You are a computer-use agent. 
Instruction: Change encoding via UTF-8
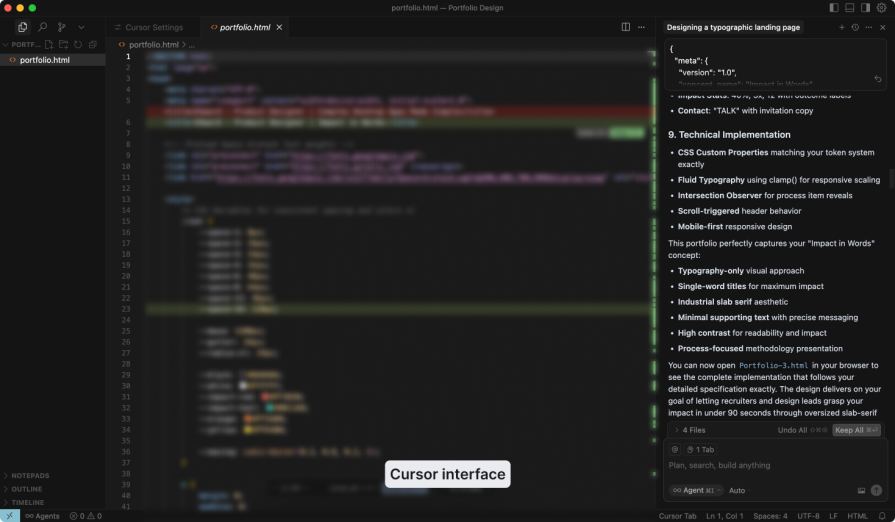(x=808, y=516)
